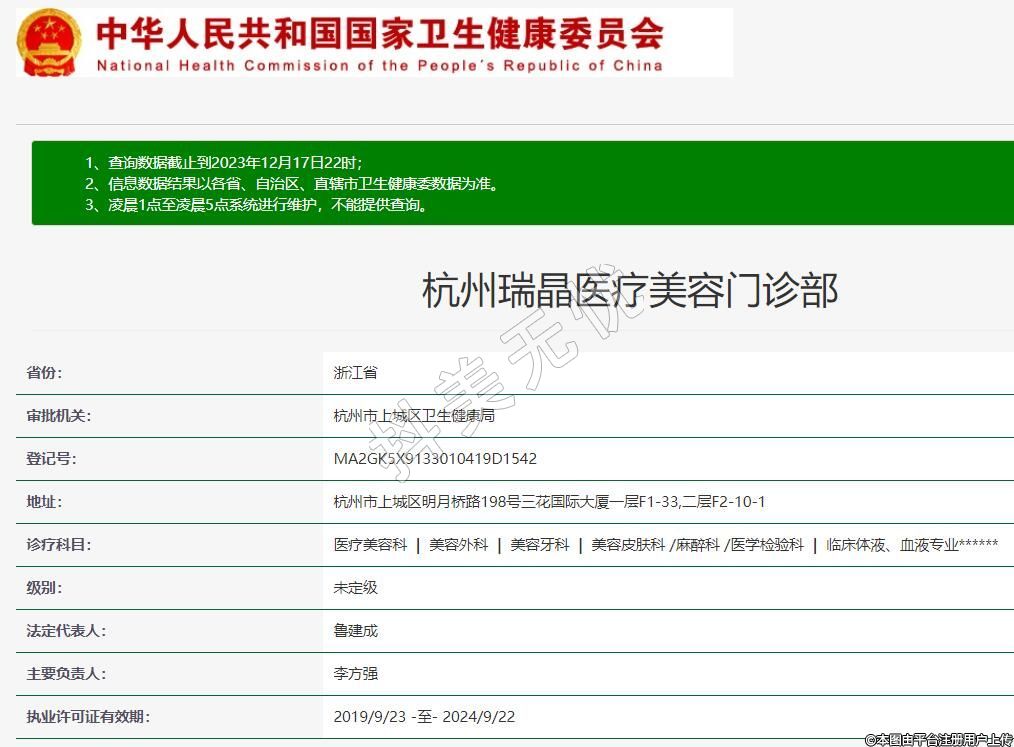Click 医疗美容科 in the 诊疗科目 row

pos(370,545)
